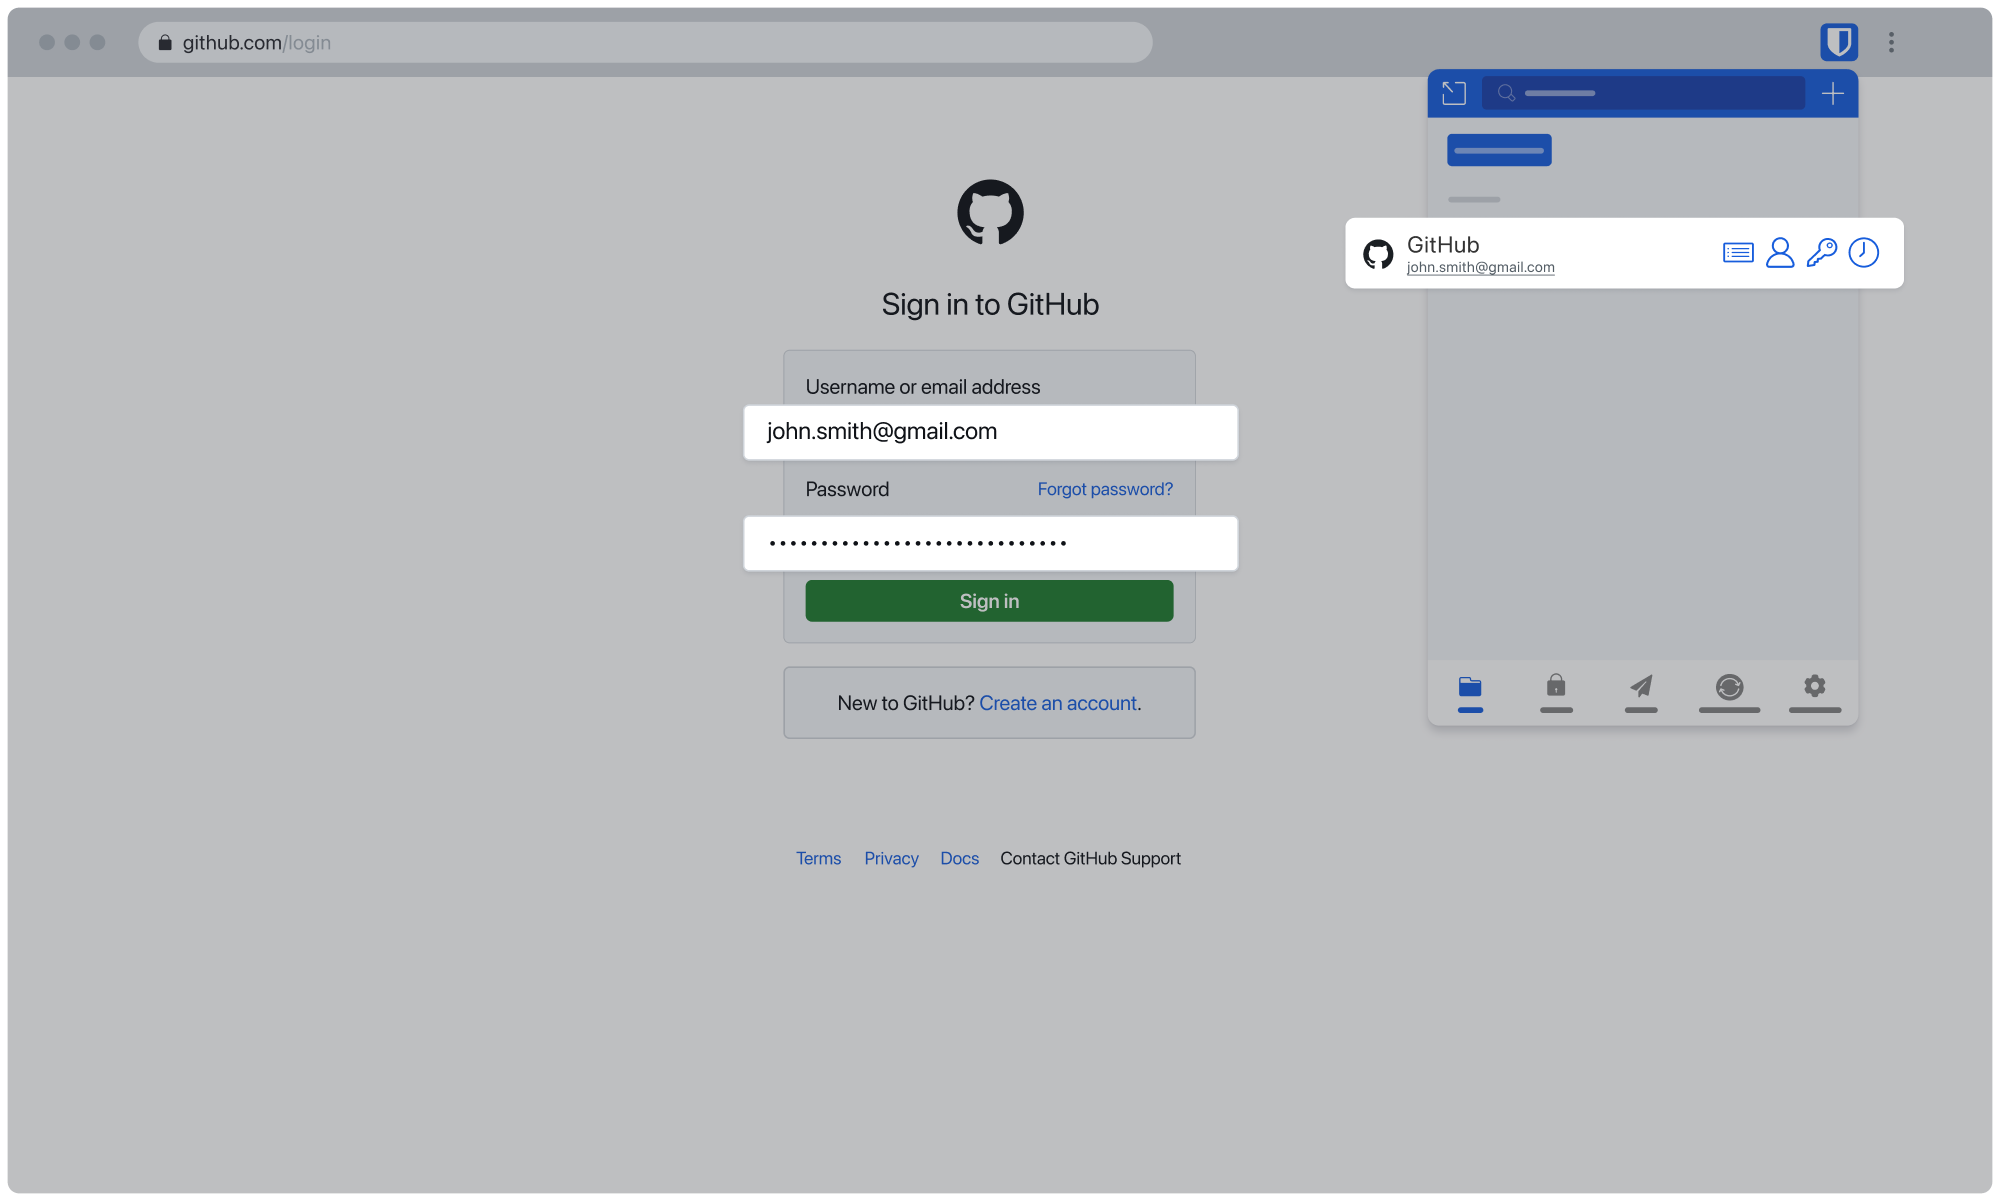Click the Create an account link
The width and height of the screenshot is (2000, 1202).
tap(1057, 703)
